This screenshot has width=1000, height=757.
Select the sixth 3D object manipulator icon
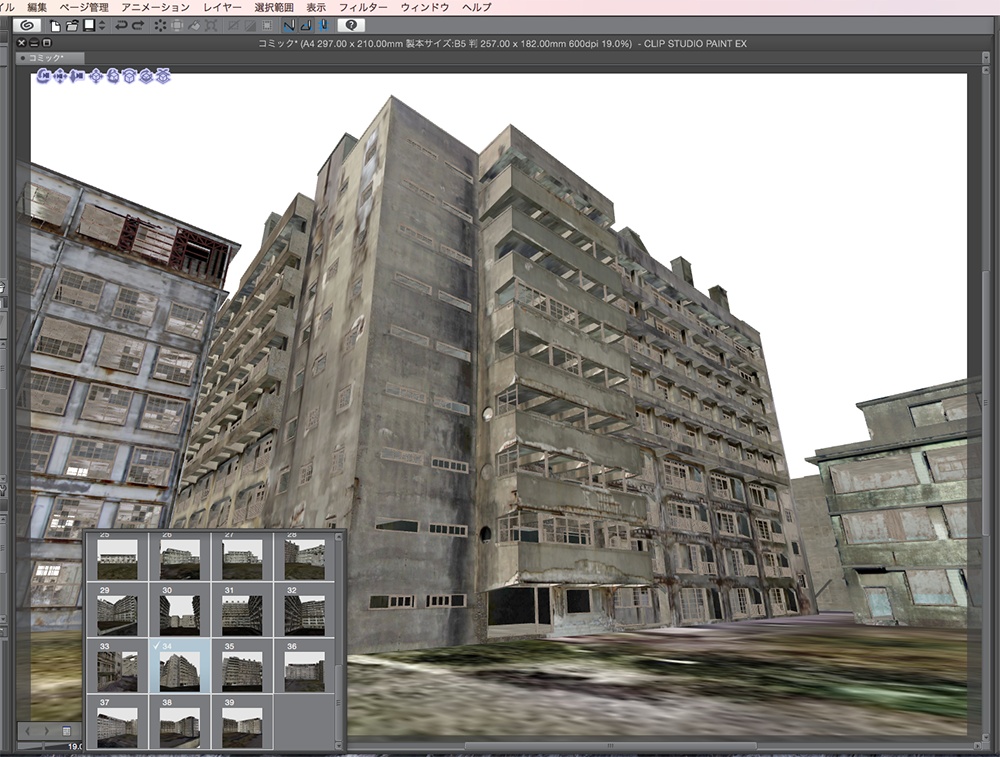pyautogui.click(x=129, y=77)
